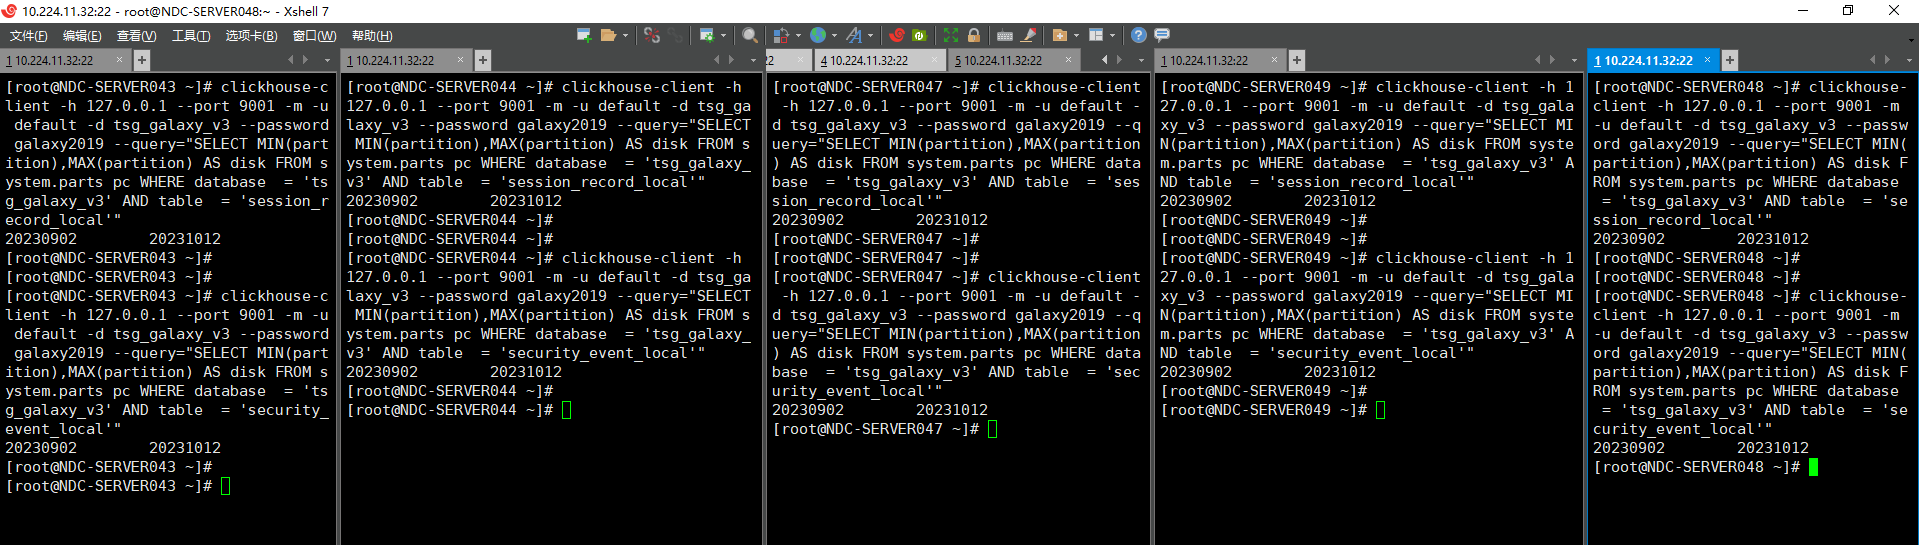1919x545 pixels.
Task: Open the 文件(F) menu
Action: pos(28,36)
